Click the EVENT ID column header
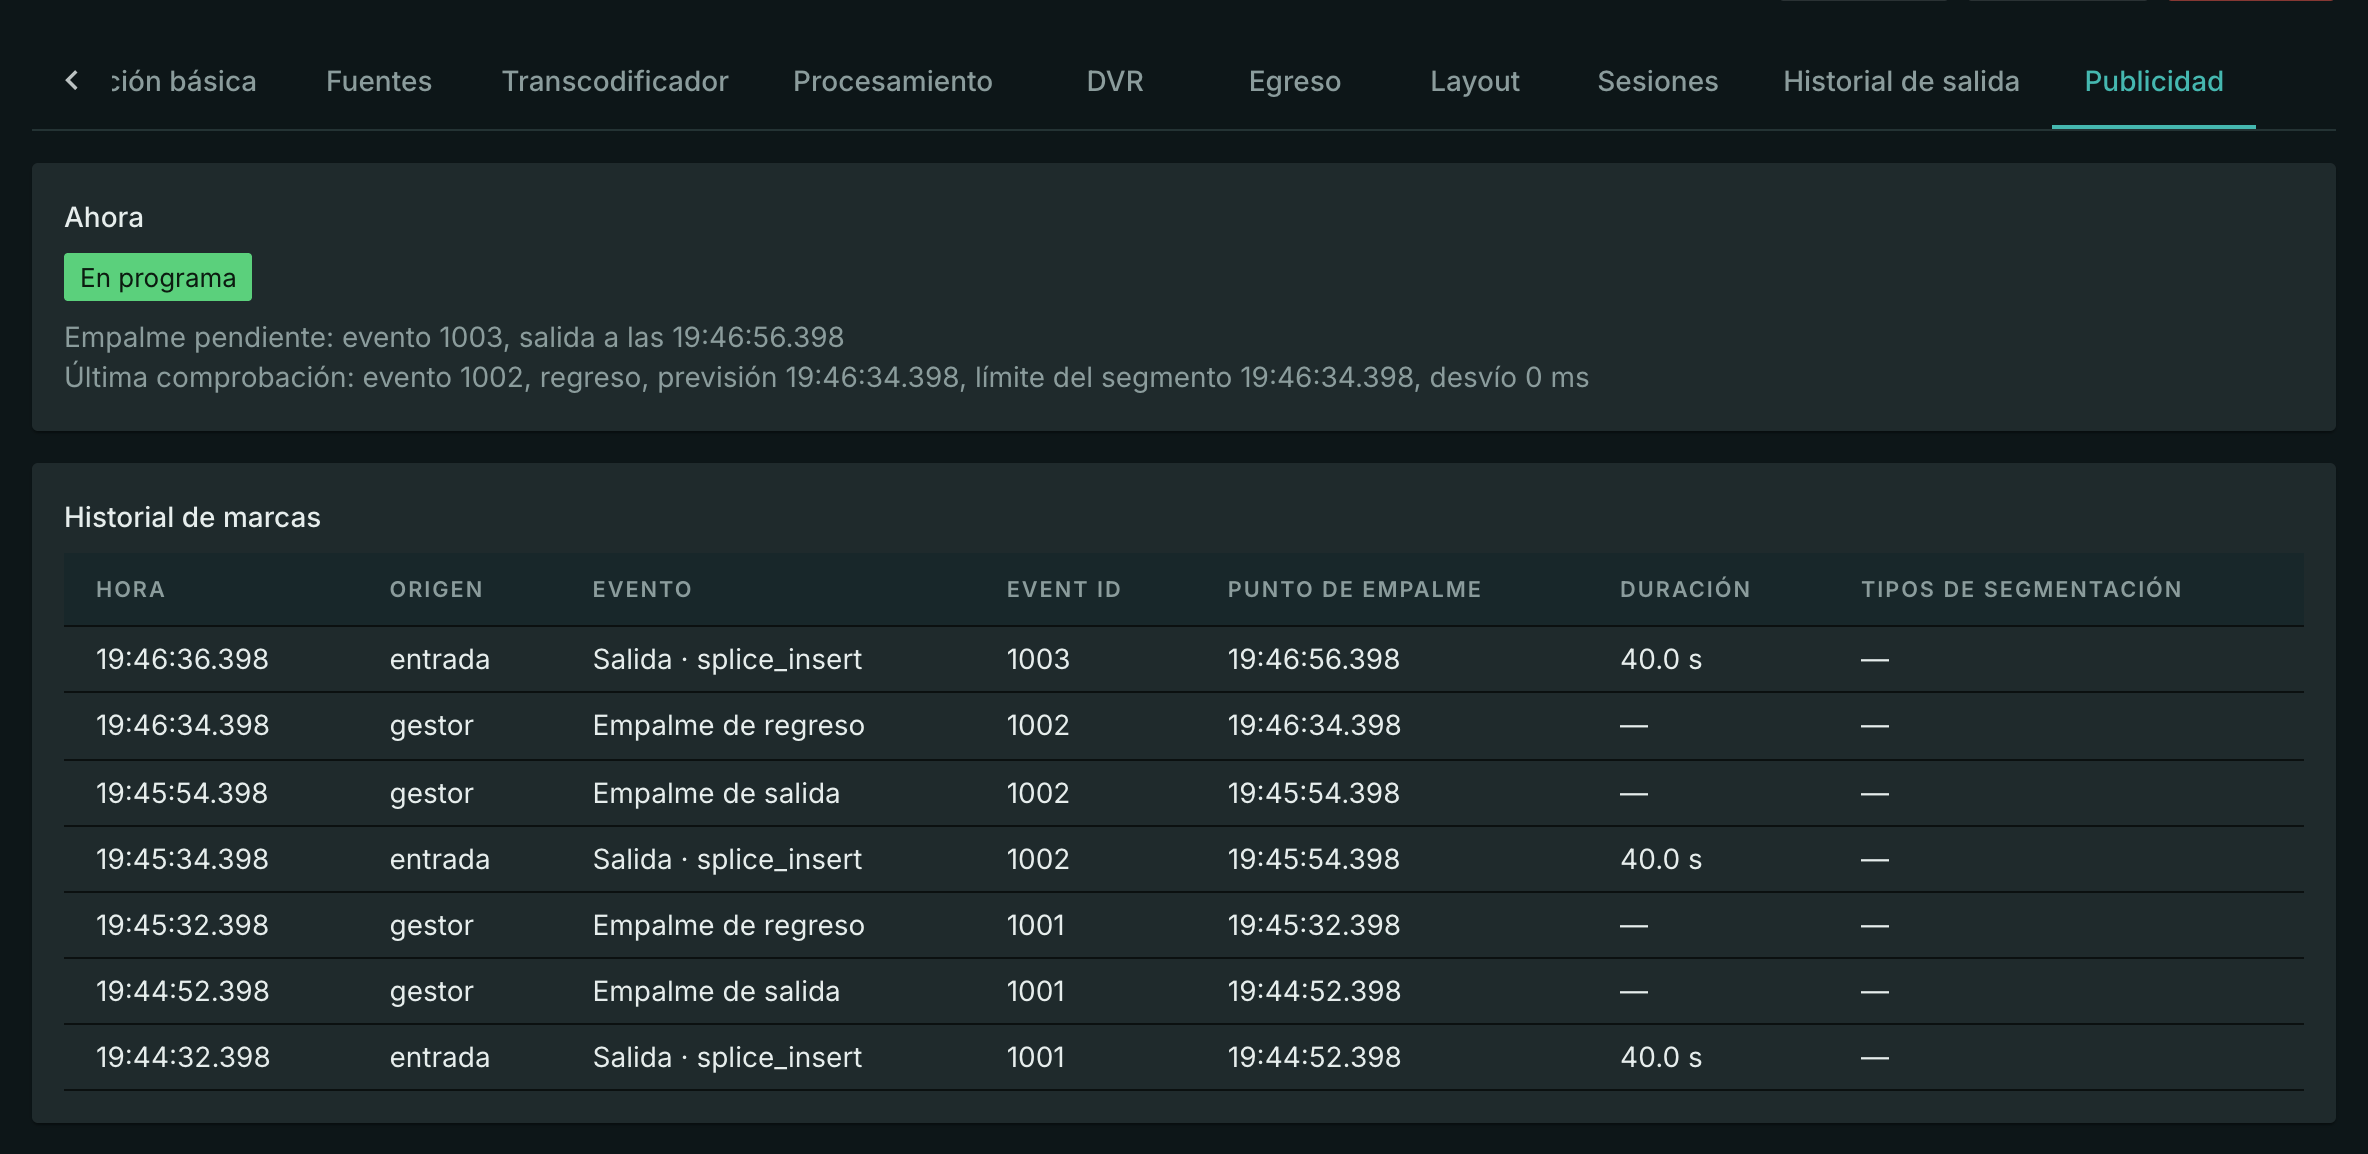This screenshot has height=1154, width=2368. (x=1064, y=589)
